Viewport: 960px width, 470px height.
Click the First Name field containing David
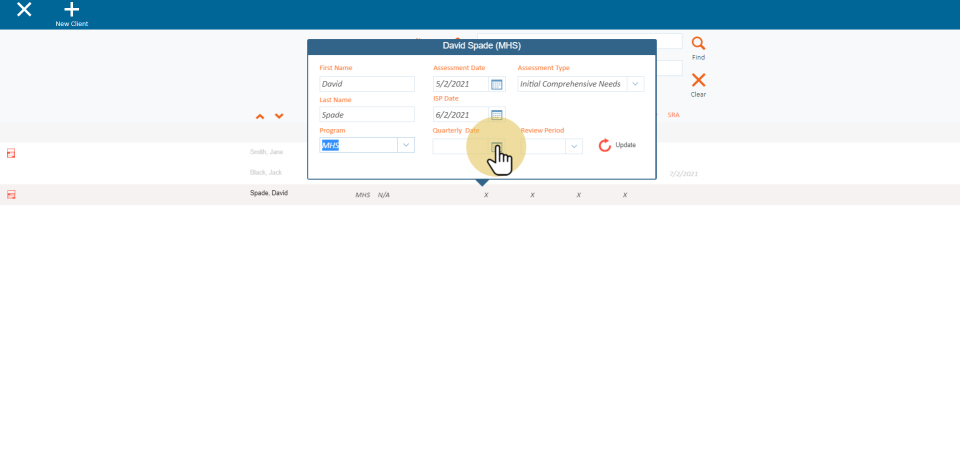point(366,84)
